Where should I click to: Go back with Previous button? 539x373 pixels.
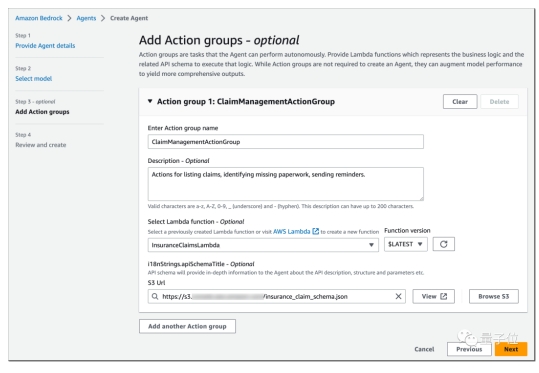click(x=469, y=349)
